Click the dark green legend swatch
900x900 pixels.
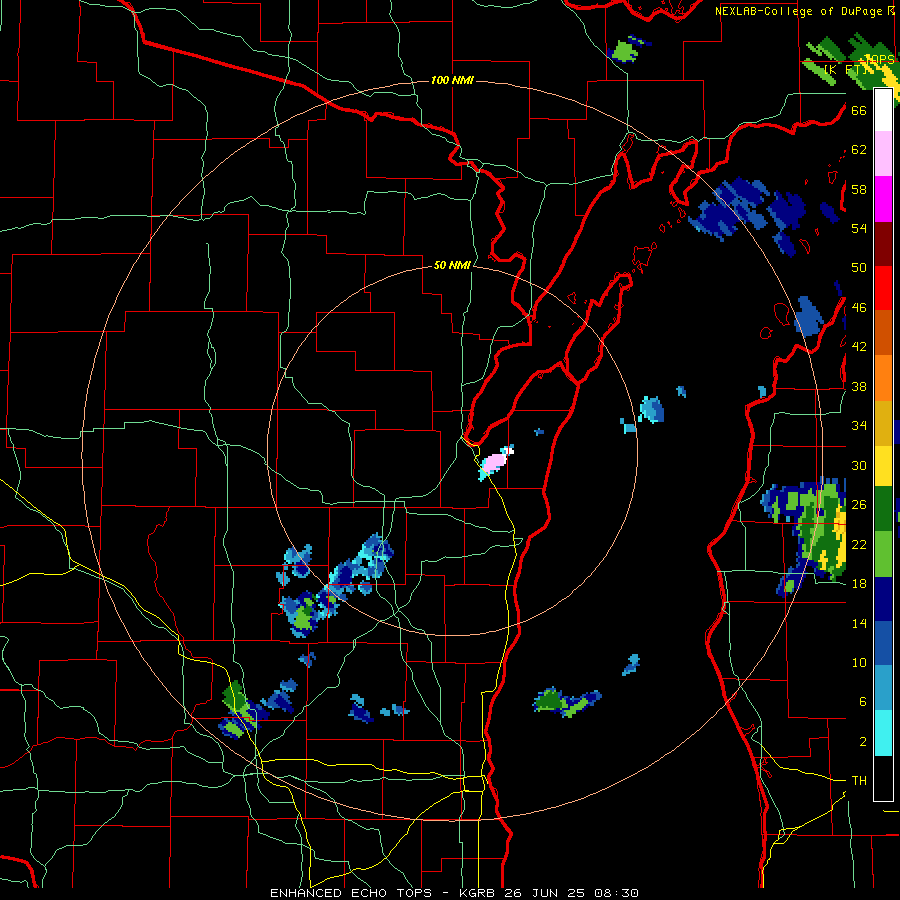[883, 509]
